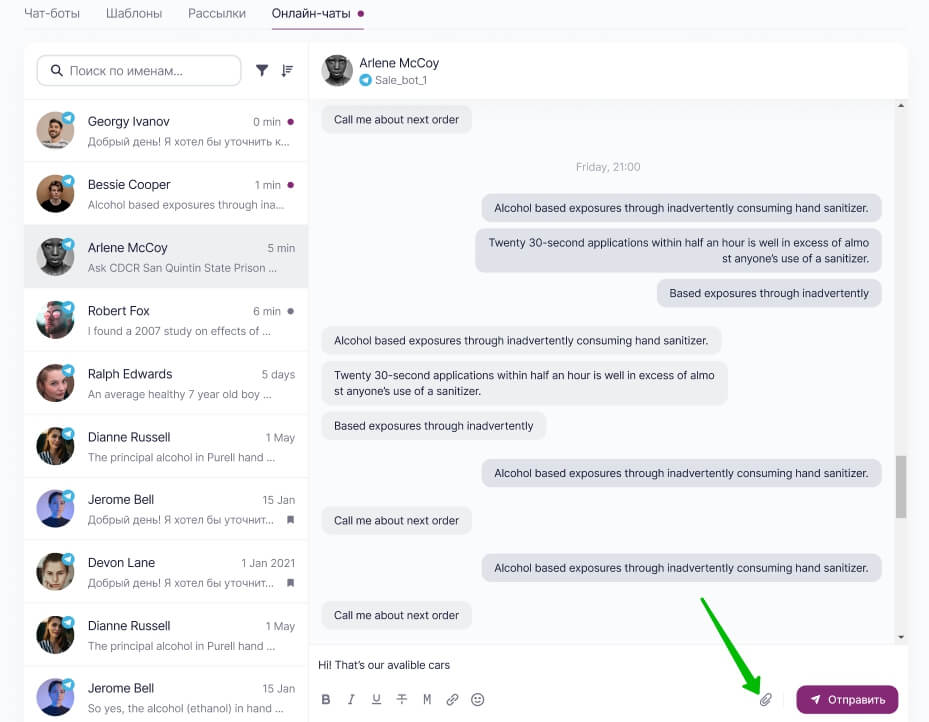The height and width of the screenshot is (722, 929).
Task: Toggle underline text formatting
Action: (x=376, y=699)
